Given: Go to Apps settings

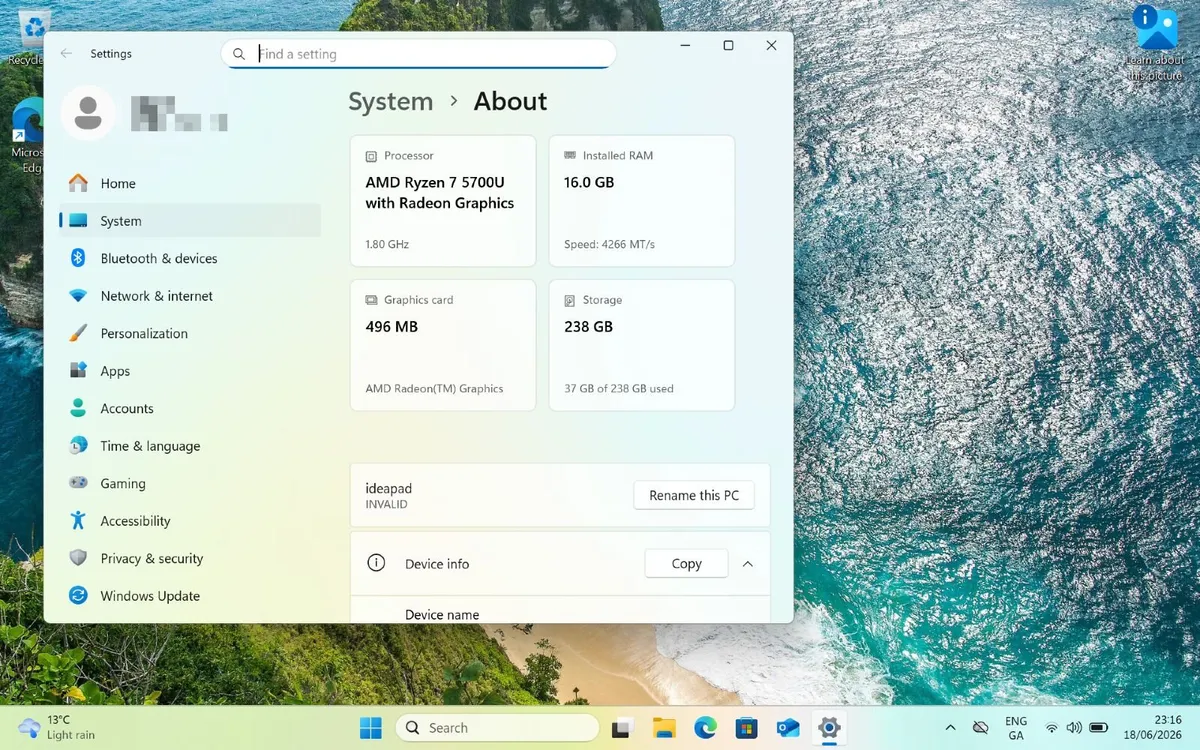Looking at the screenshot, I should pyautogui.click(x=190, y=371).
